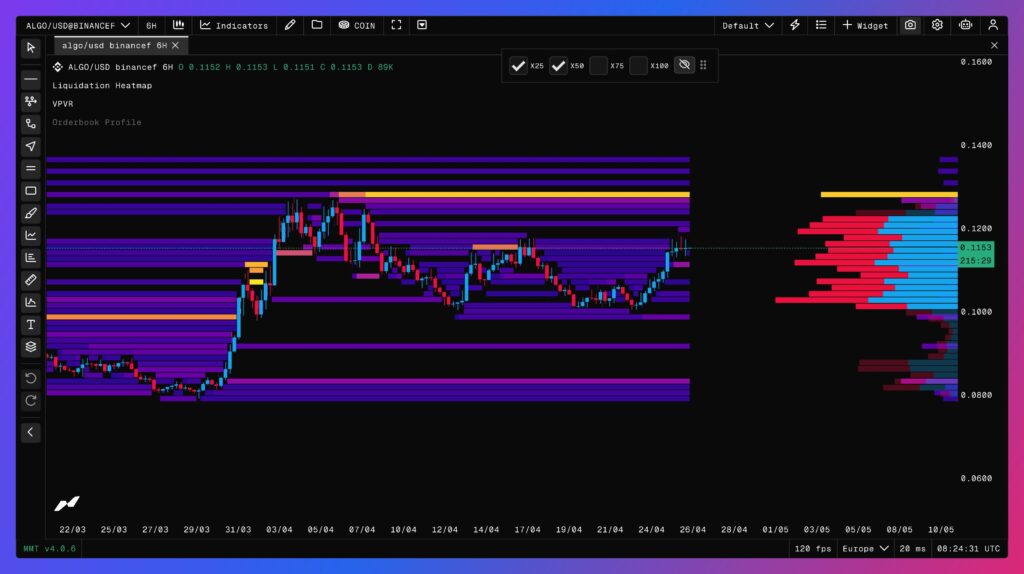Screen dimensions: 1024x574
Task: Click the add Widget button
Action: tap(865, 25)
